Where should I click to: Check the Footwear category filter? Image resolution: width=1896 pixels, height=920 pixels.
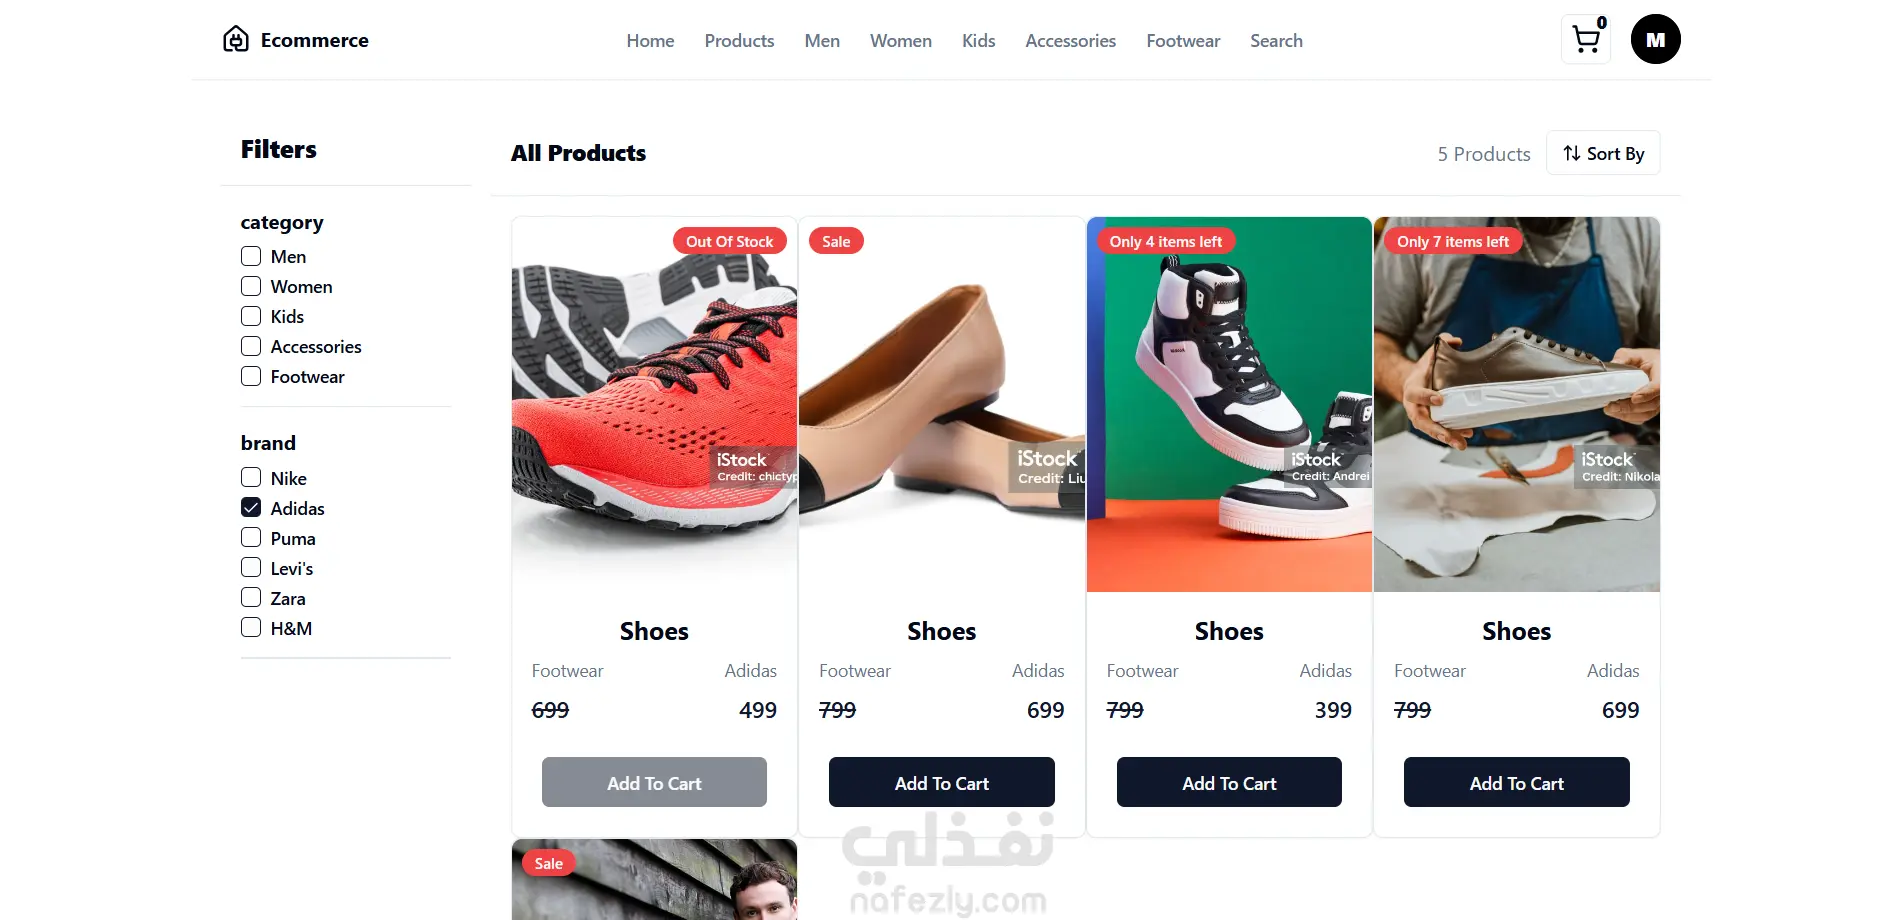pos(251,376)
